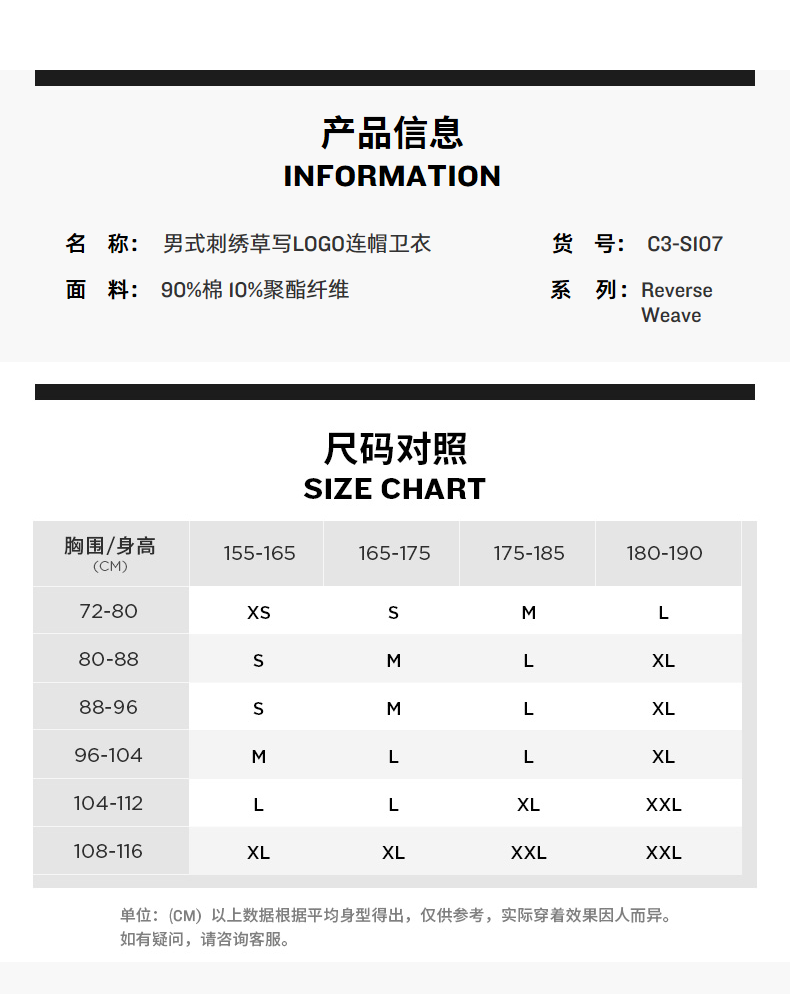This screenshot has width=790, height=994.
Task: Select the 155-165 height column header
Action: 259,553
